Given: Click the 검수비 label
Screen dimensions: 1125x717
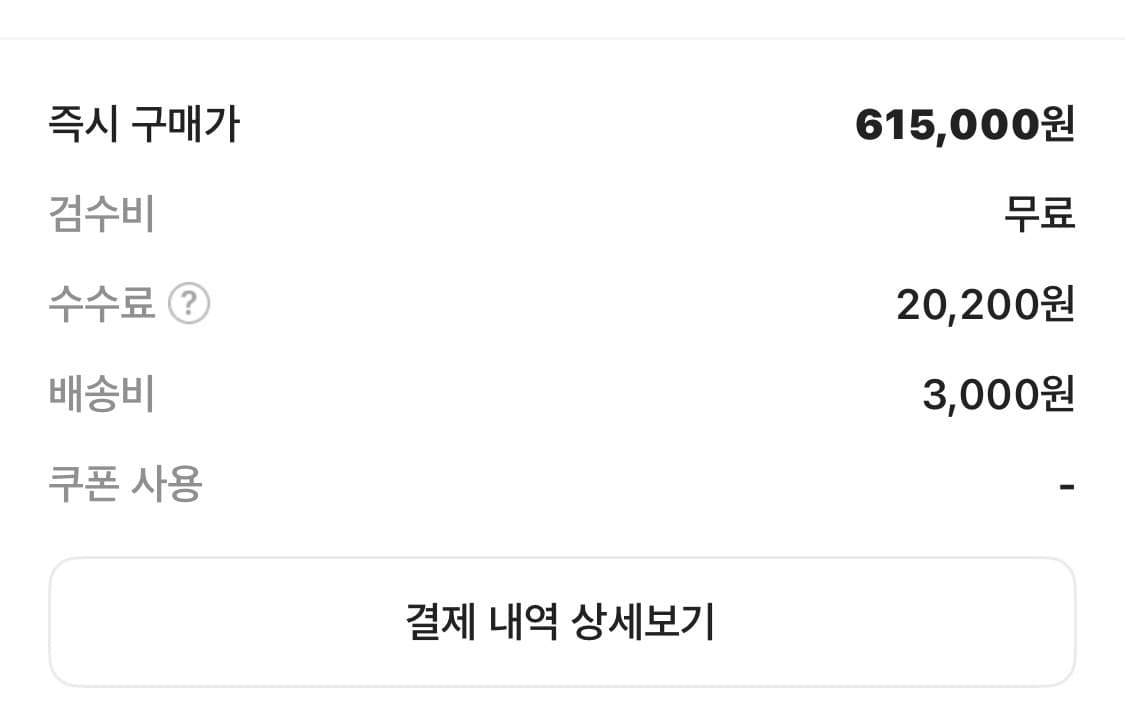Looking at the screenshot, I should point(102,214).
